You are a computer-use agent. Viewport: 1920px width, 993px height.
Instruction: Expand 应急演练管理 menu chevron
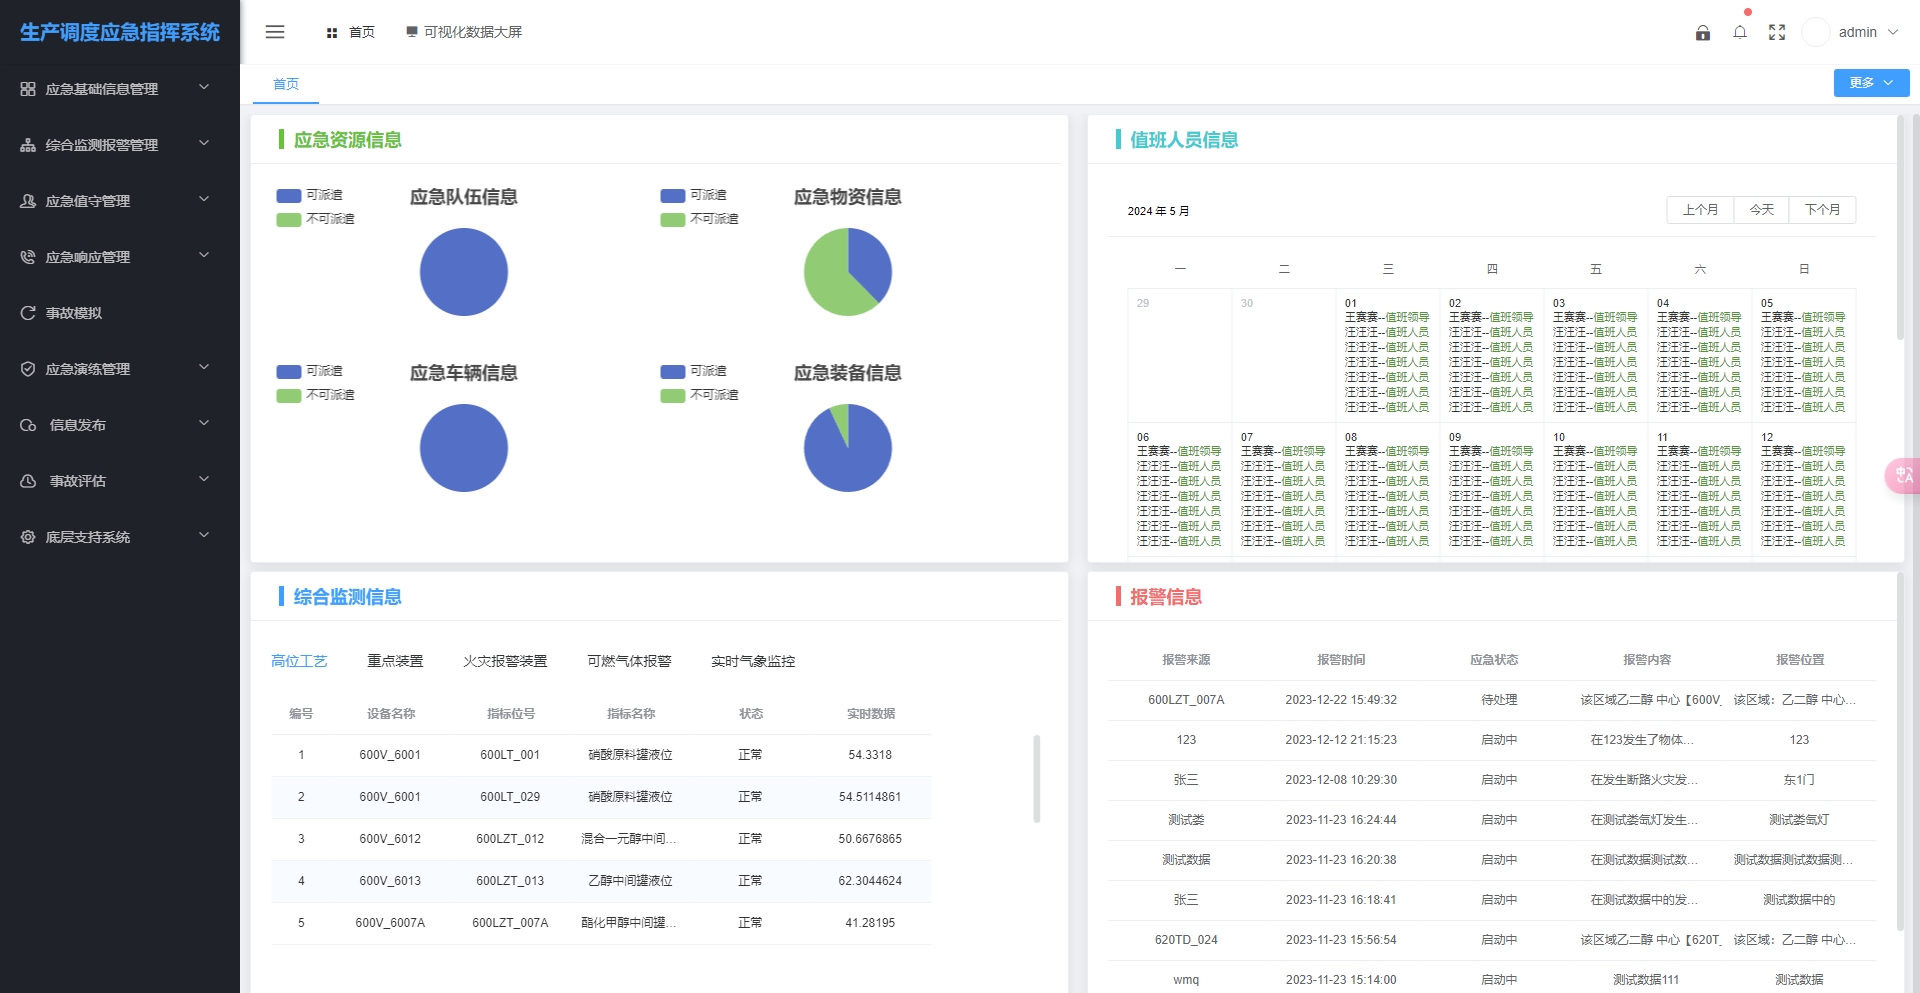coord(204,367)
